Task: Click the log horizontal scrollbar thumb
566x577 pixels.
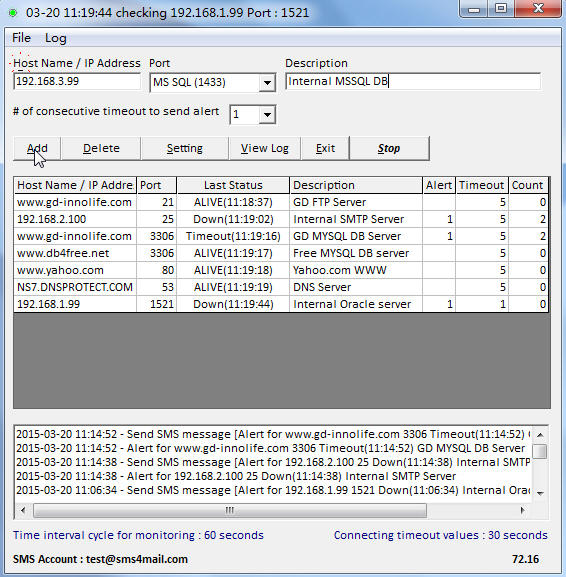Action: [230, 510]
